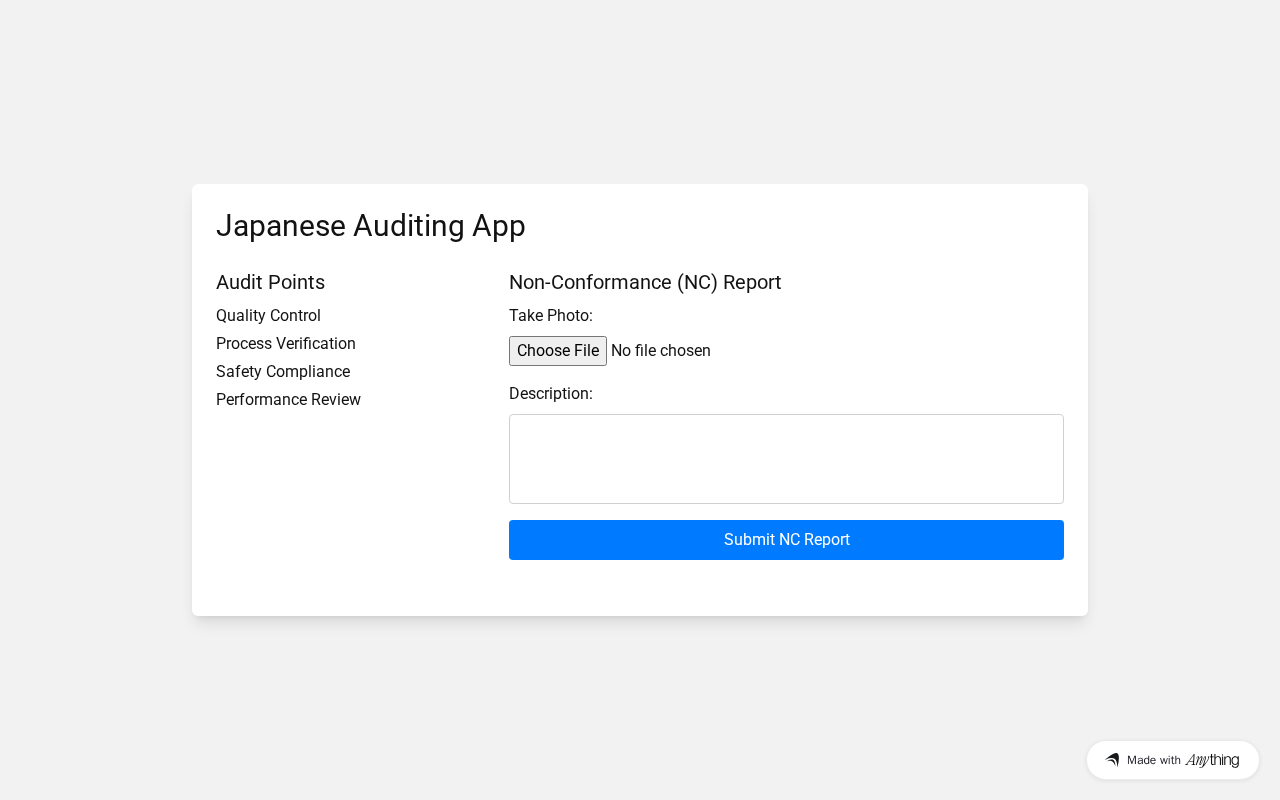Image resolution: width=1280 pixels, height=800 pixels.
Task: Click the 'Made with' text in badge
Action: (x=1153, y=760)
